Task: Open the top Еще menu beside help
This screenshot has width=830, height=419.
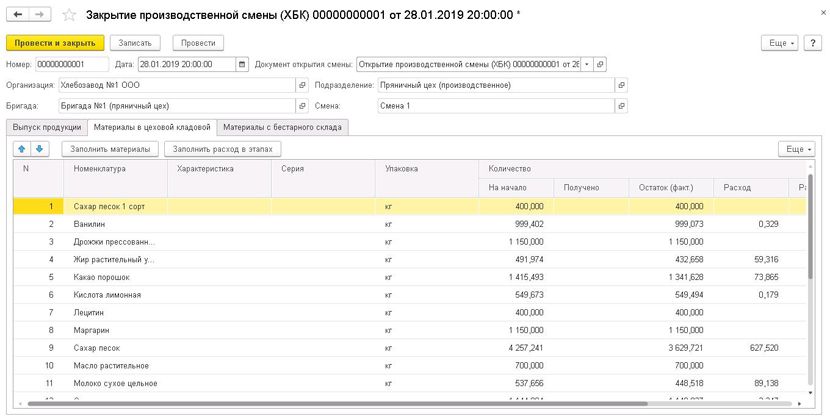Action: click(x=780, y=43)
